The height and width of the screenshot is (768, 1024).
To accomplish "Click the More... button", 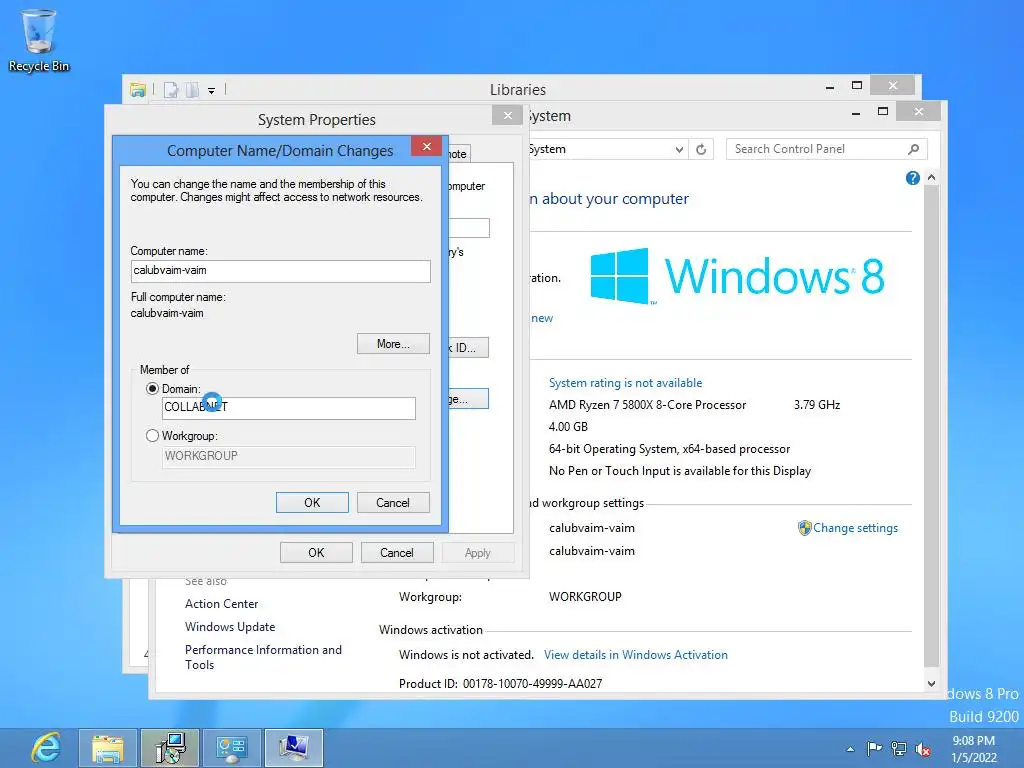I will coord(393,344).
